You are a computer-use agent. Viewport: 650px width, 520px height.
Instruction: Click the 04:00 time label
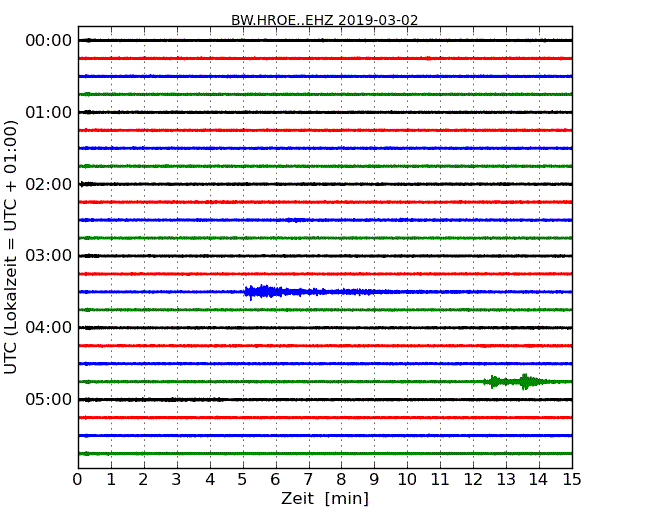coord(49,328)
